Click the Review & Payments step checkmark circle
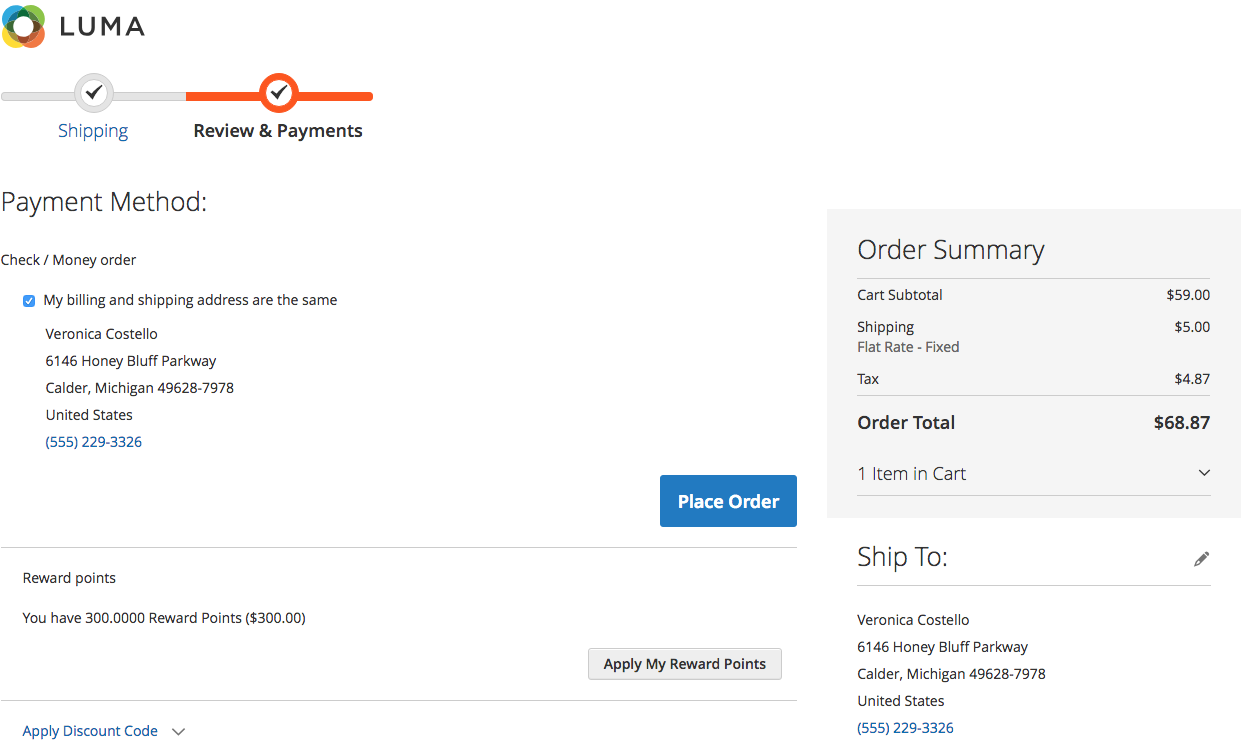Viewport: 1251px width, 745px height. tap(279, 93)
